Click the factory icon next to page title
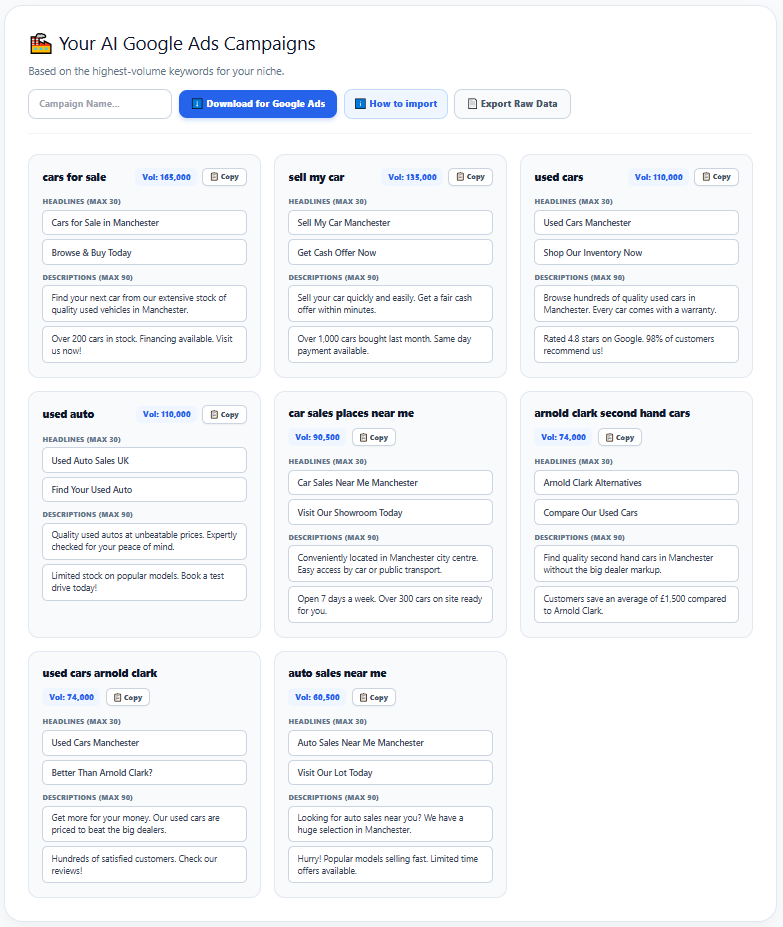Image resolution: width=783 pixels, height=927 pixels. [x=41, y=44]
